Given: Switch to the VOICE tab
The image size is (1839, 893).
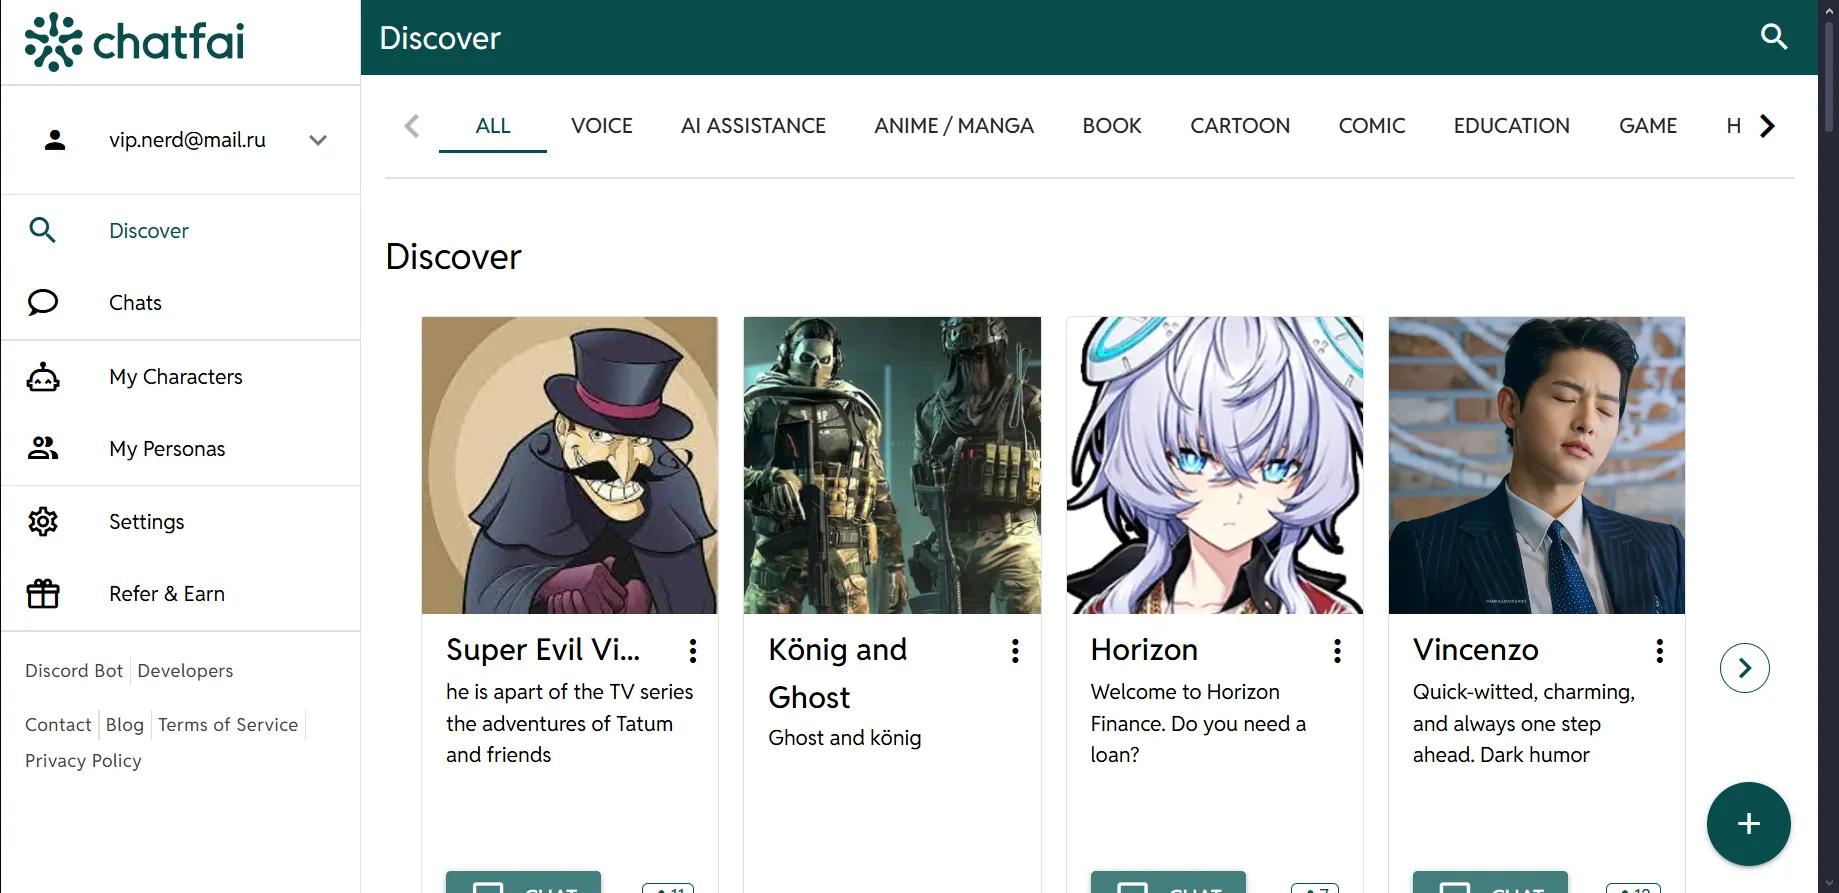Looking at the screenshot, I should [x=602, y=126].
